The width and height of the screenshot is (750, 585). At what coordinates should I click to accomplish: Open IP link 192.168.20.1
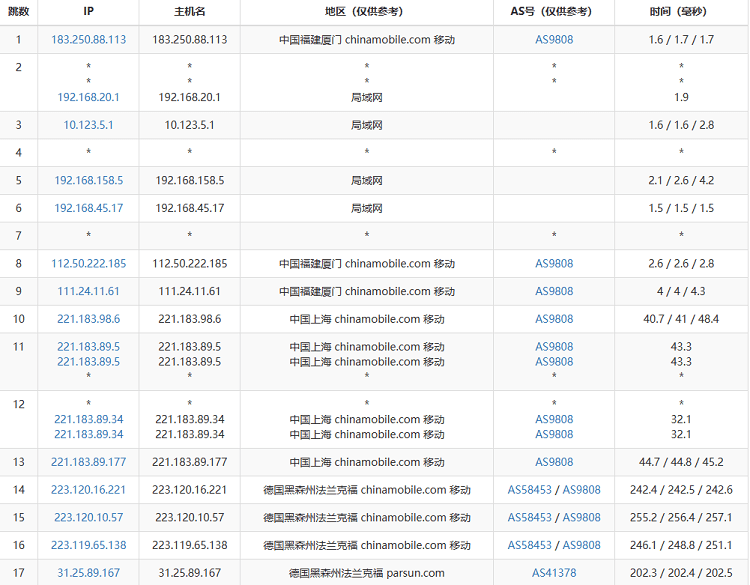click(x=88, y=97)
